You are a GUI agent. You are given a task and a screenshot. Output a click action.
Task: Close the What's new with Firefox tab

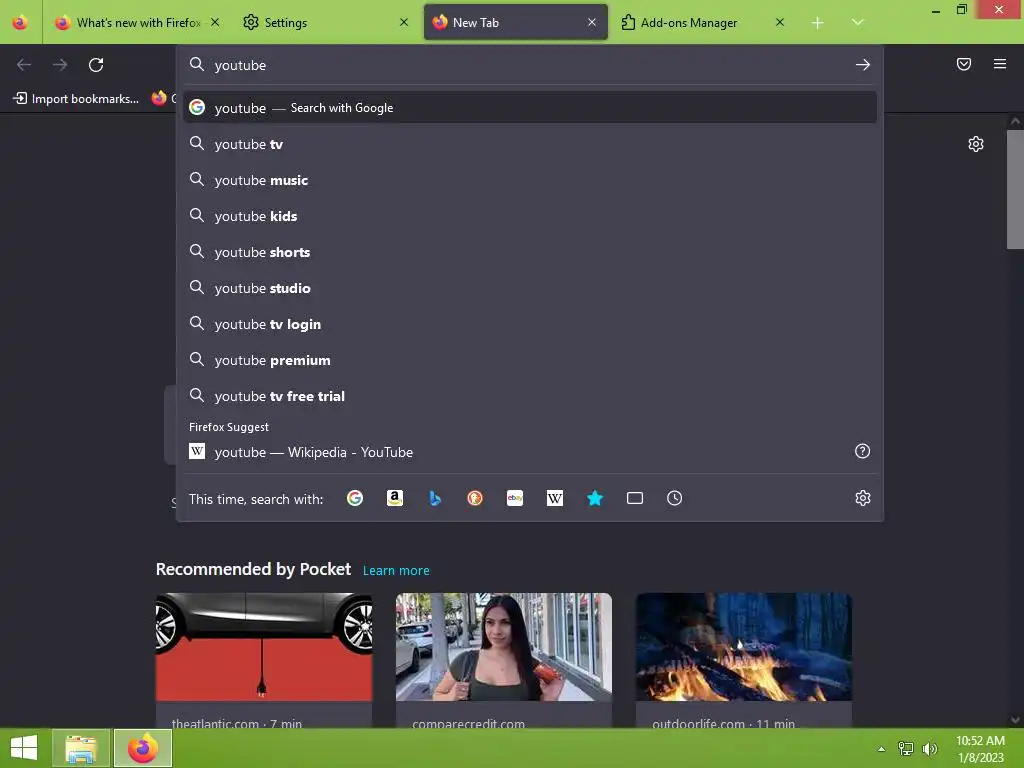tap(215, 22)
